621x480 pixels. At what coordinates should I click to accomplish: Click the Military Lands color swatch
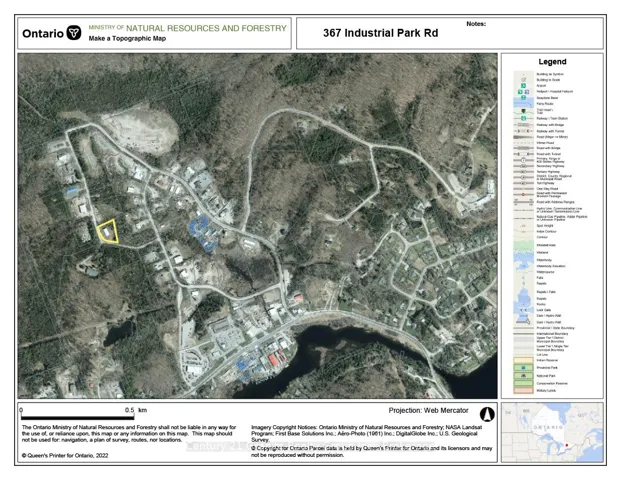[x=522, y=392]
